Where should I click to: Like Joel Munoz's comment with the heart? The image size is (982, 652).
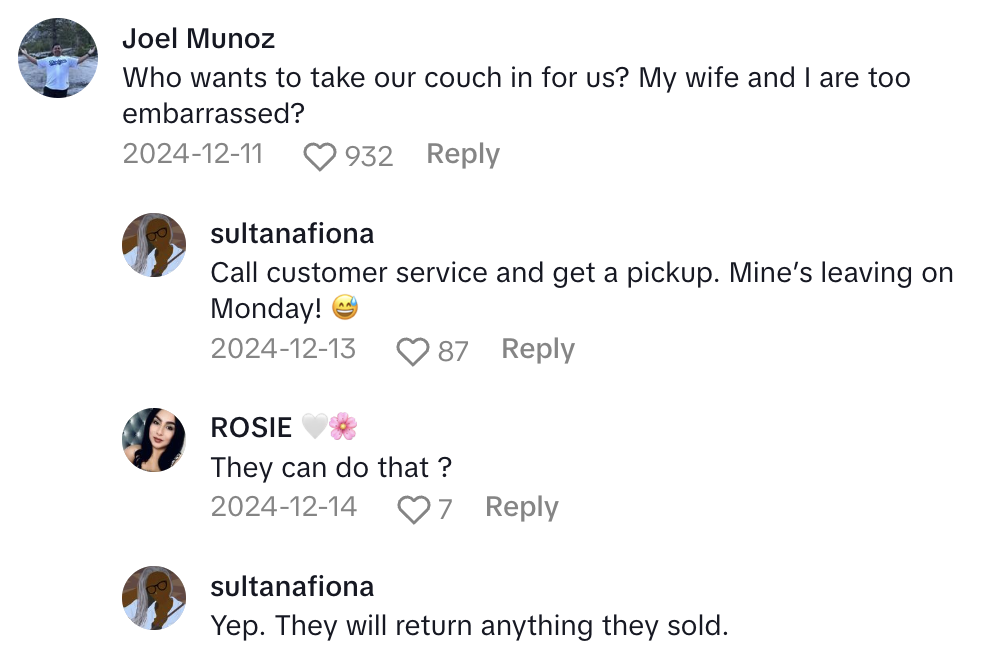point(320,157)
